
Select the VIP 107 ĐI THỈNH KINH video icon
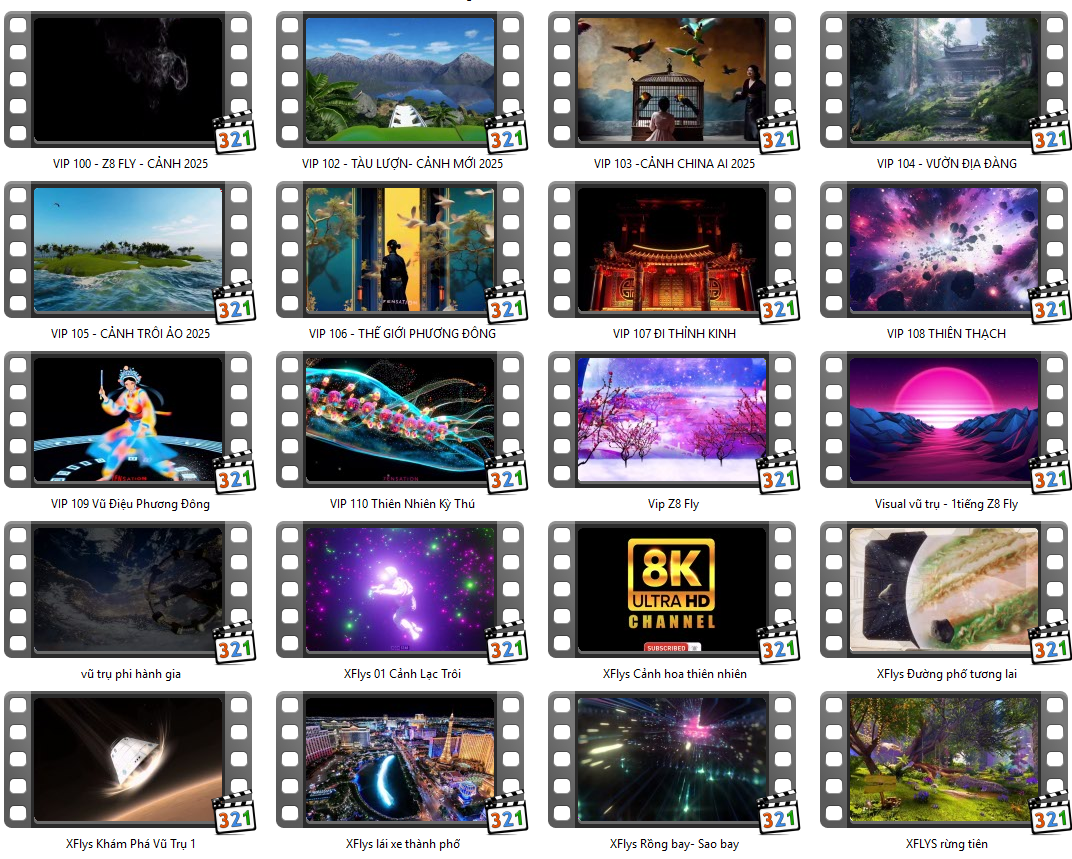[672, 250]
